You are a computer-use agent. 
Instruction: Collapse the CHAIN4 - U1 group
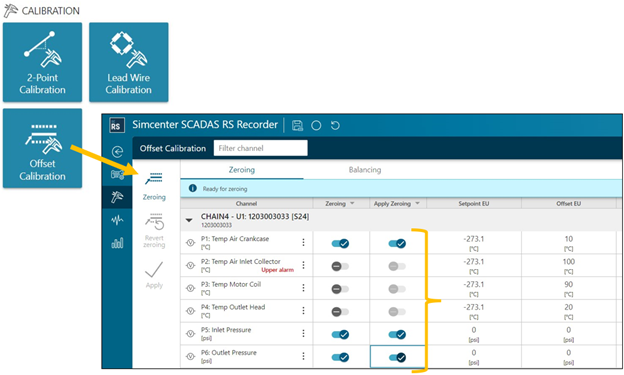coord(189,220)
